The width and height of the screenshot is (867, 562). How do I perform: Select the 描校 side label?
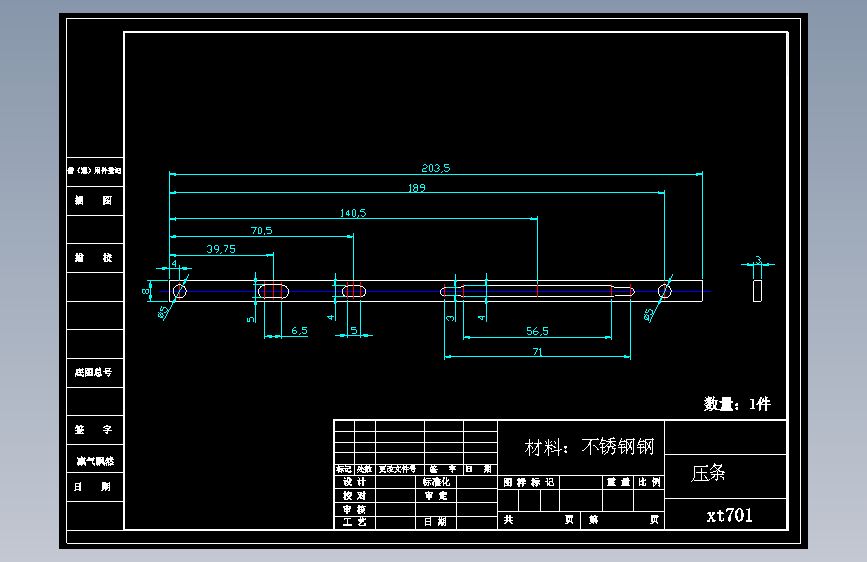93,257
